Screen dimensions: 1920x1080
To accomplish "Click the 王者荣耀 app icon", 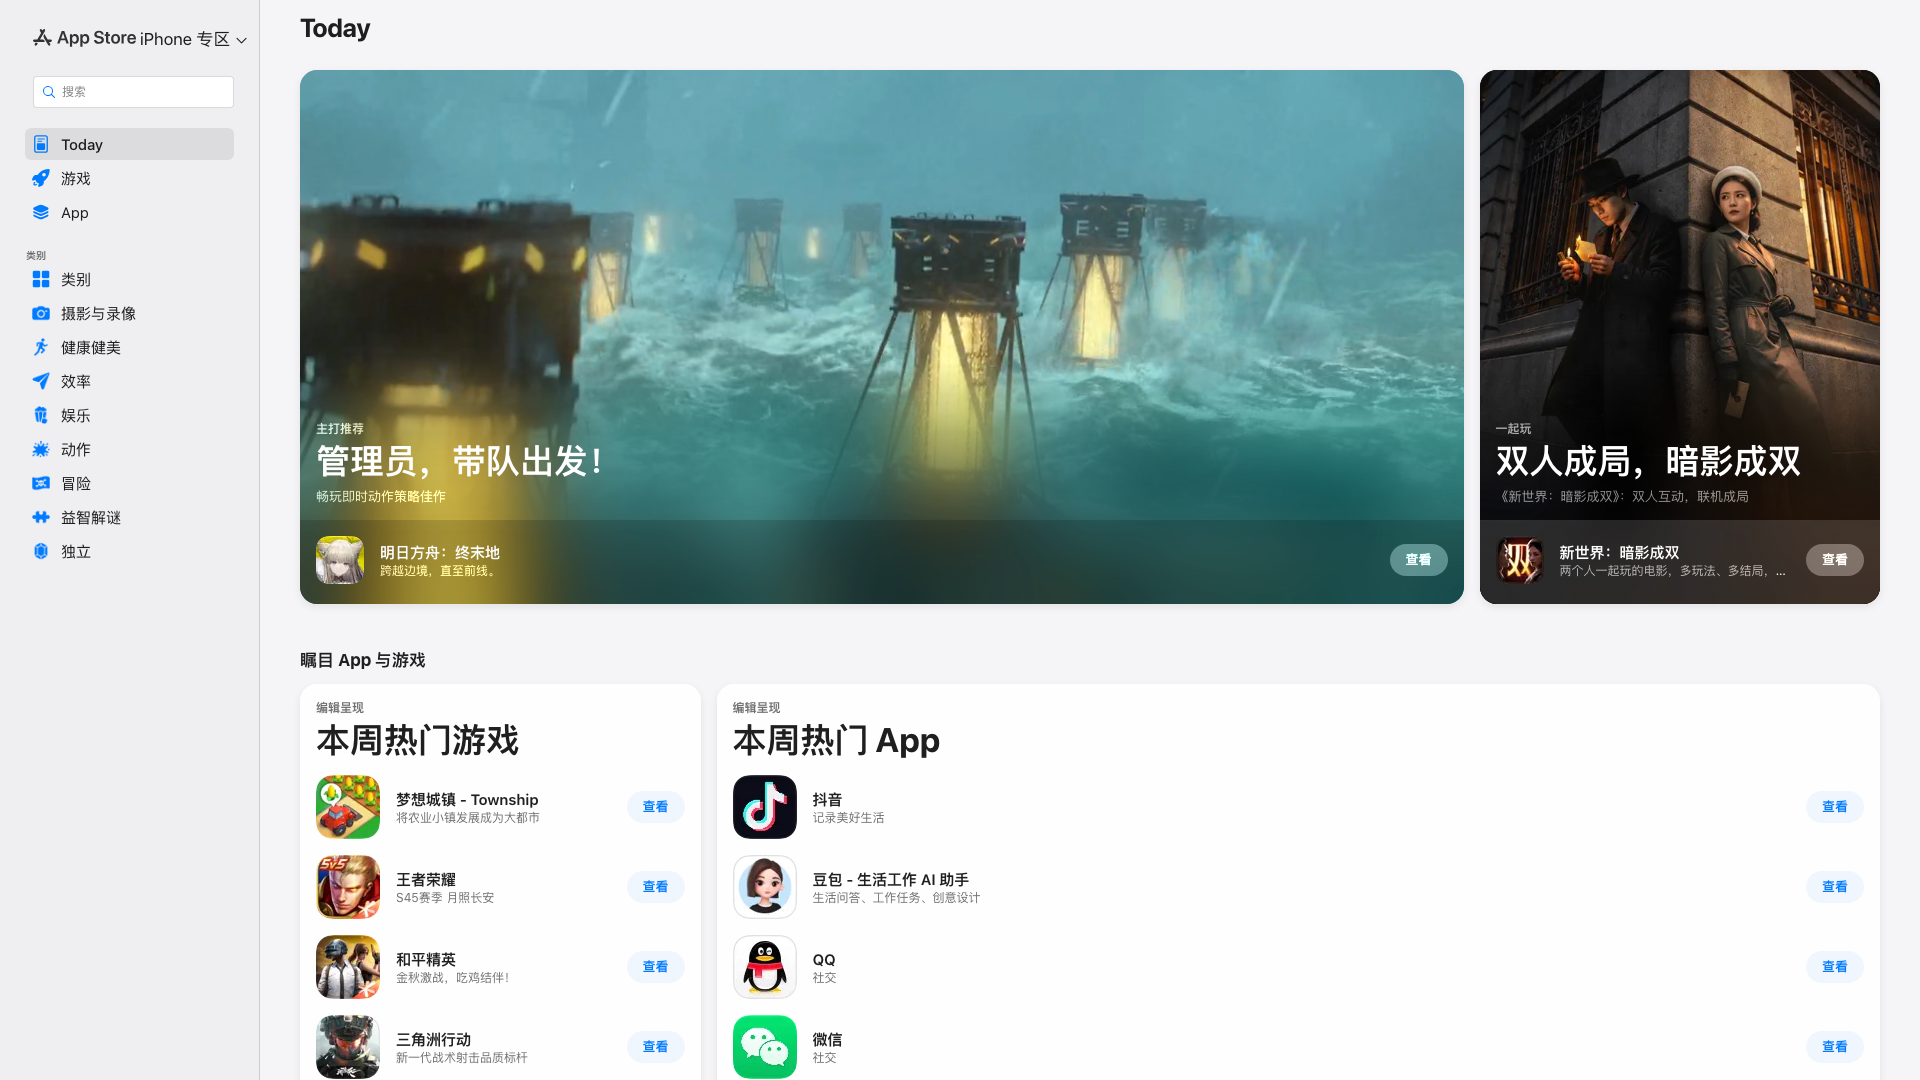I will click(348, 888).
